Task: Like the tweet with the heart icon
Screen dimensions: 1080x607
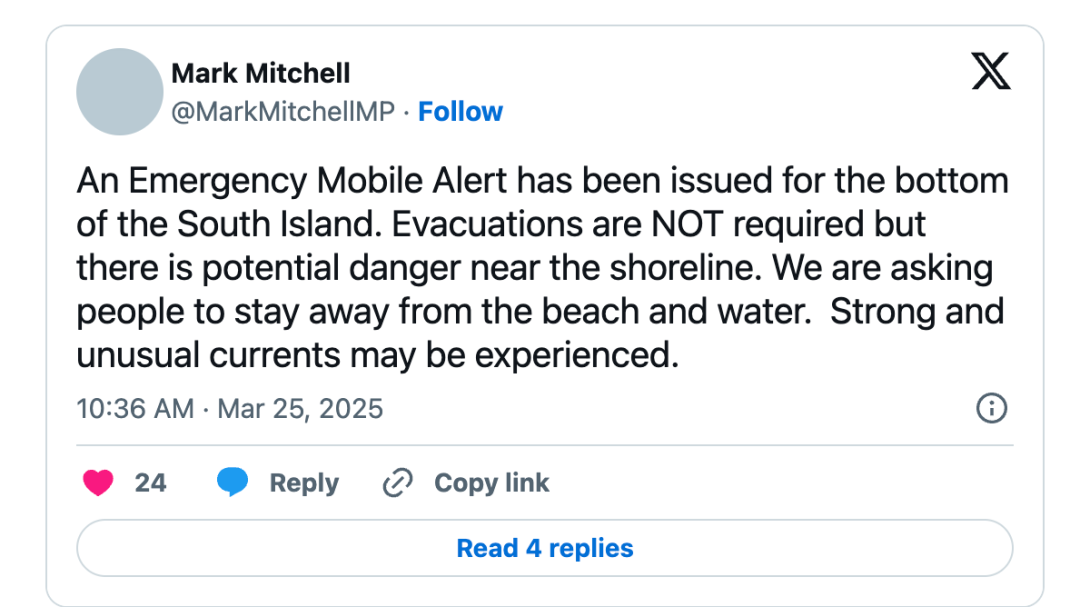Action: point(98,482)
